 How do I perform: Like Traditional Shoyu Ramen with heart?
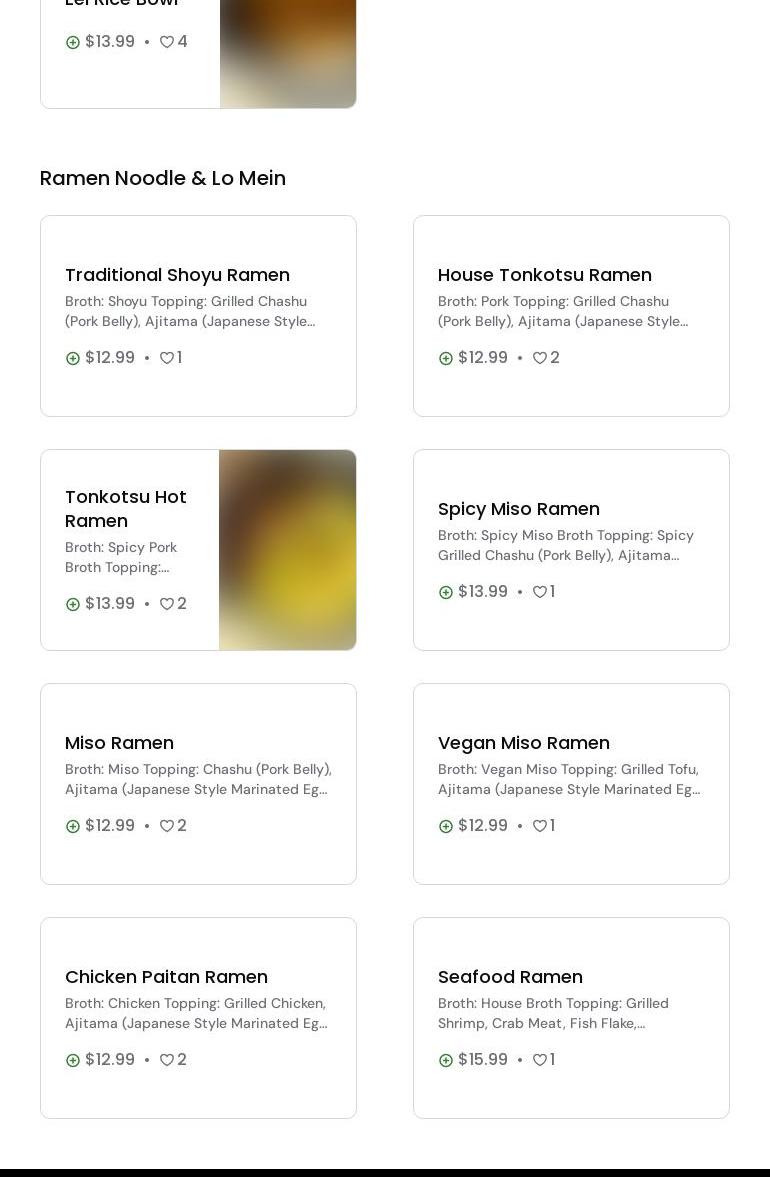tap(167, 358)
